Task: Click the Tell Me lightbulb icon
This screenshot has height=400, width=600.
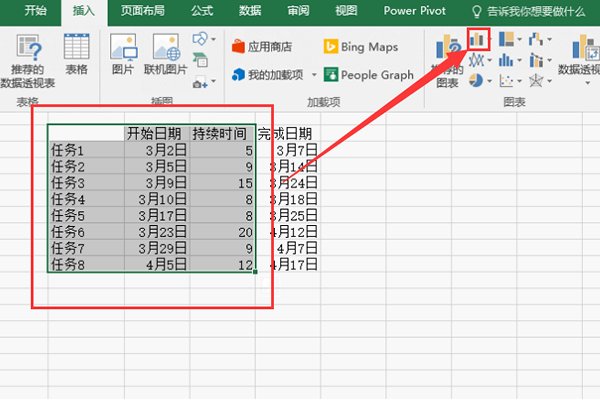Action: pos(476,11)
